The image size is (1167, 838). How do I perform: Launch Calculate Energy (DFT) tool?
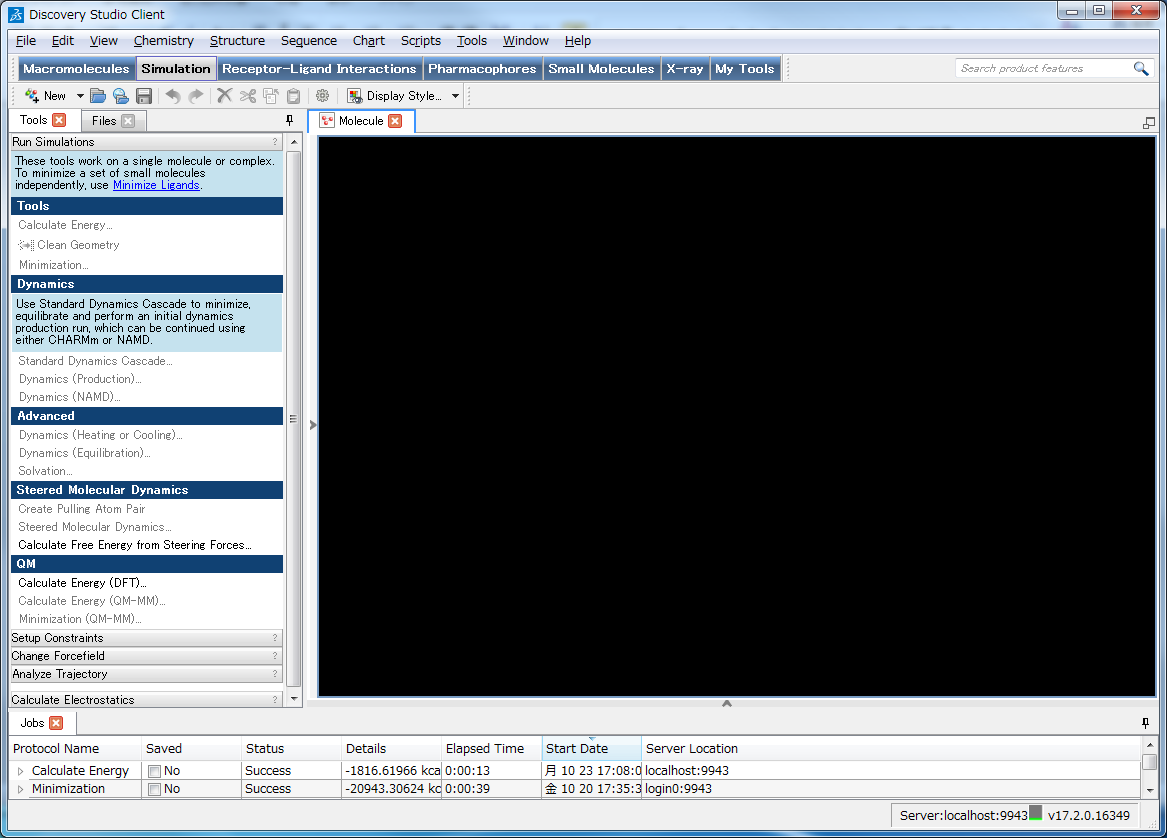point(82,583)
